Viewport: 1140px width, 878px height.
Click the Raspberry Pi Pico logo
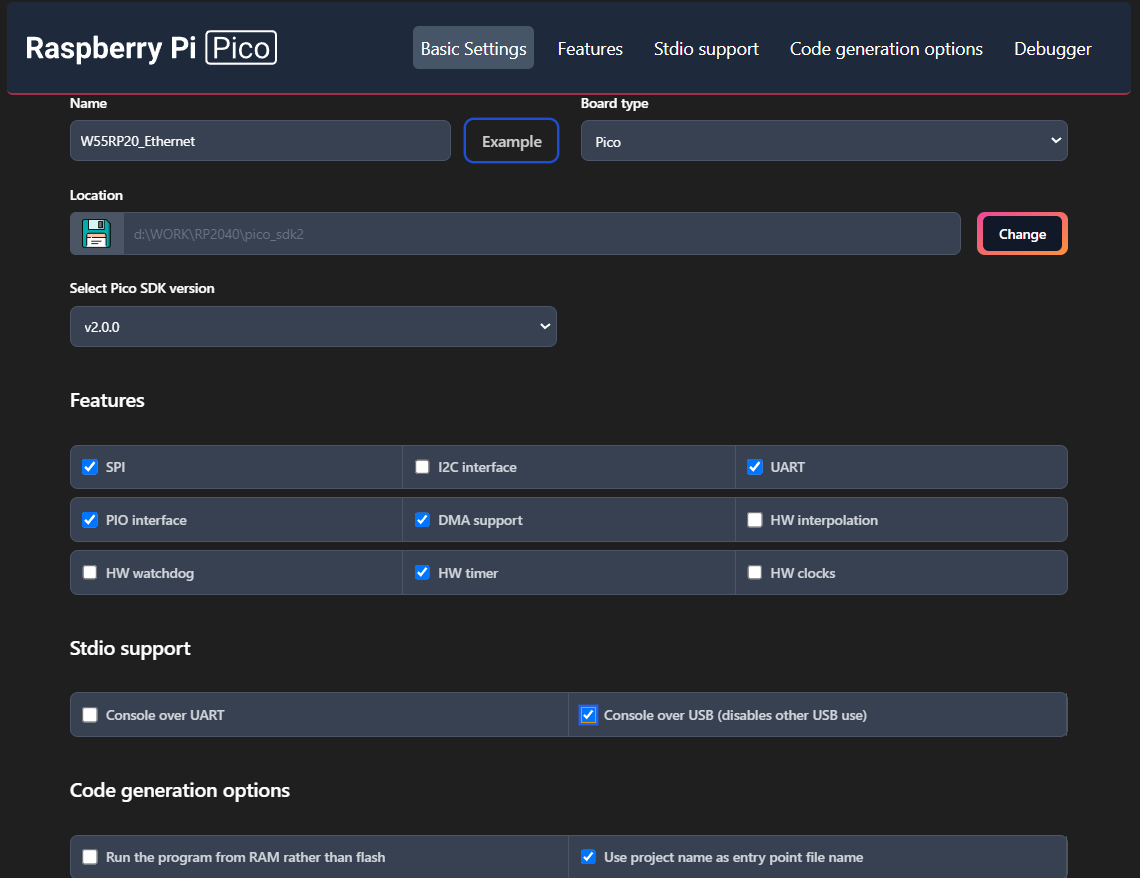click(151, 48)
